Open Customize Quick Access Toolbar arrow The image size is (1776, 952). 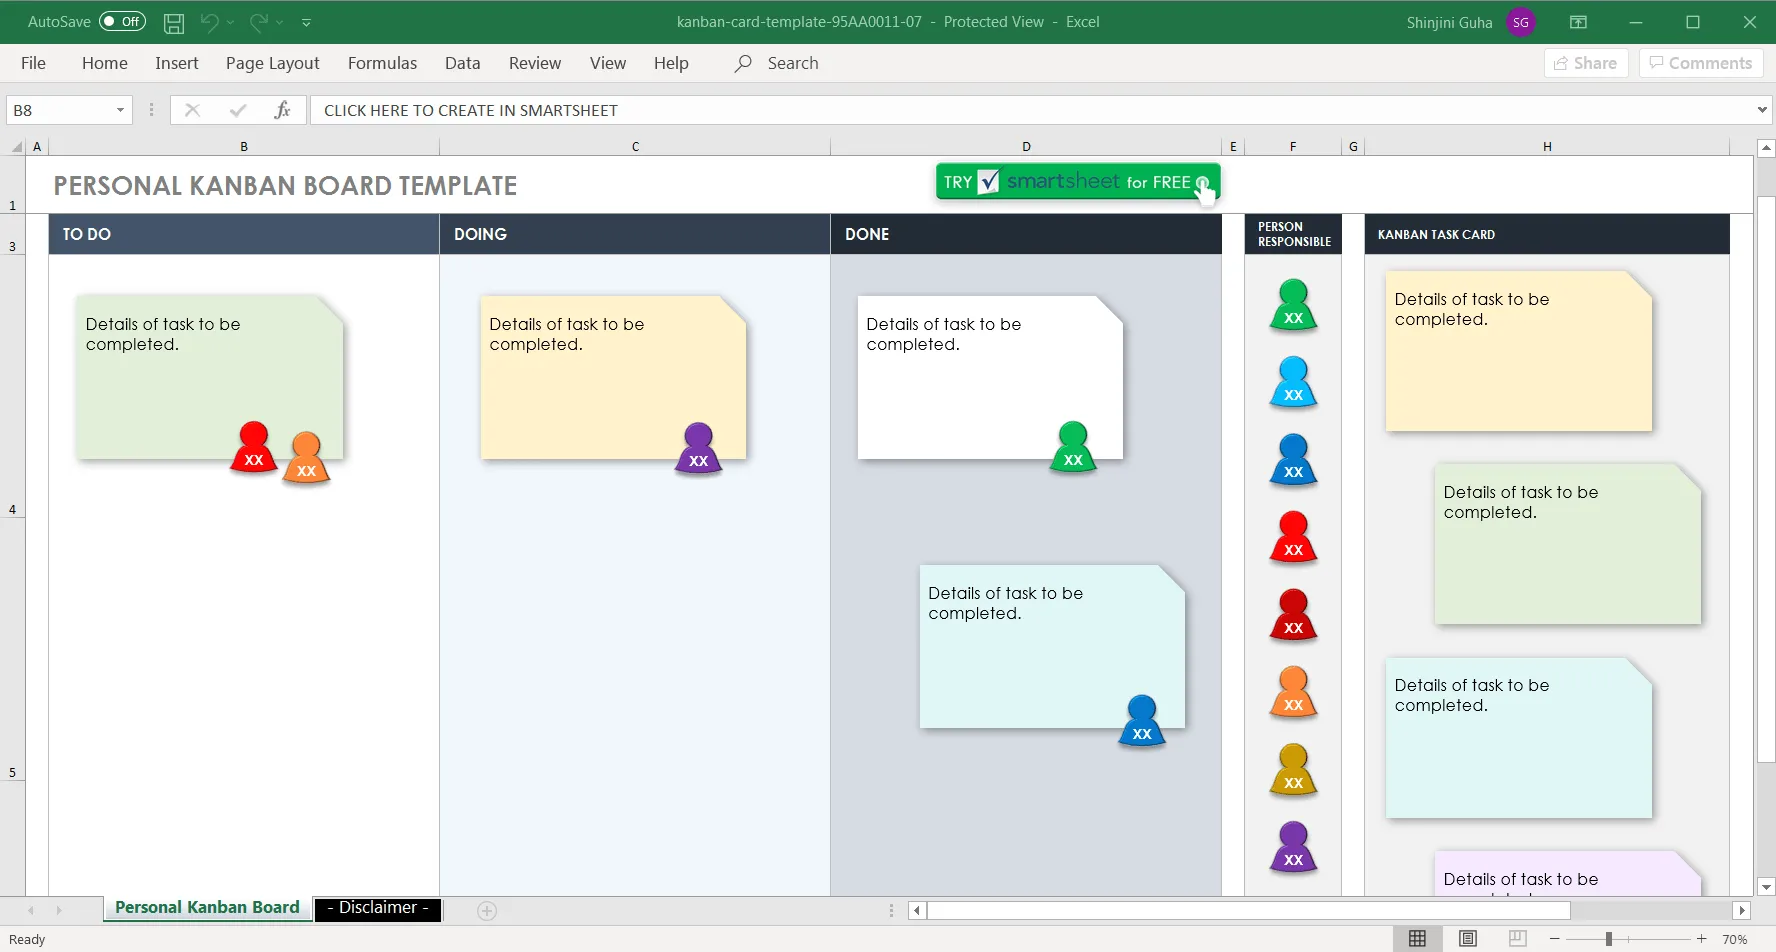[307, 22]
